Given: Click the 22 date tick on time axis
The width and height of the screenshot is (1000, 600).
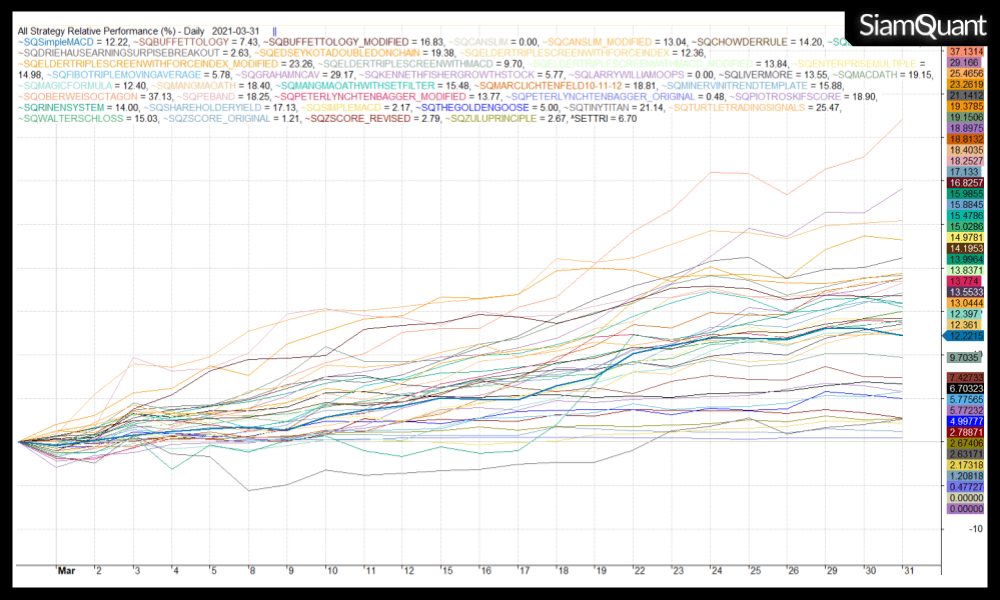Looking at the screenshot, I should click(637, 570).
